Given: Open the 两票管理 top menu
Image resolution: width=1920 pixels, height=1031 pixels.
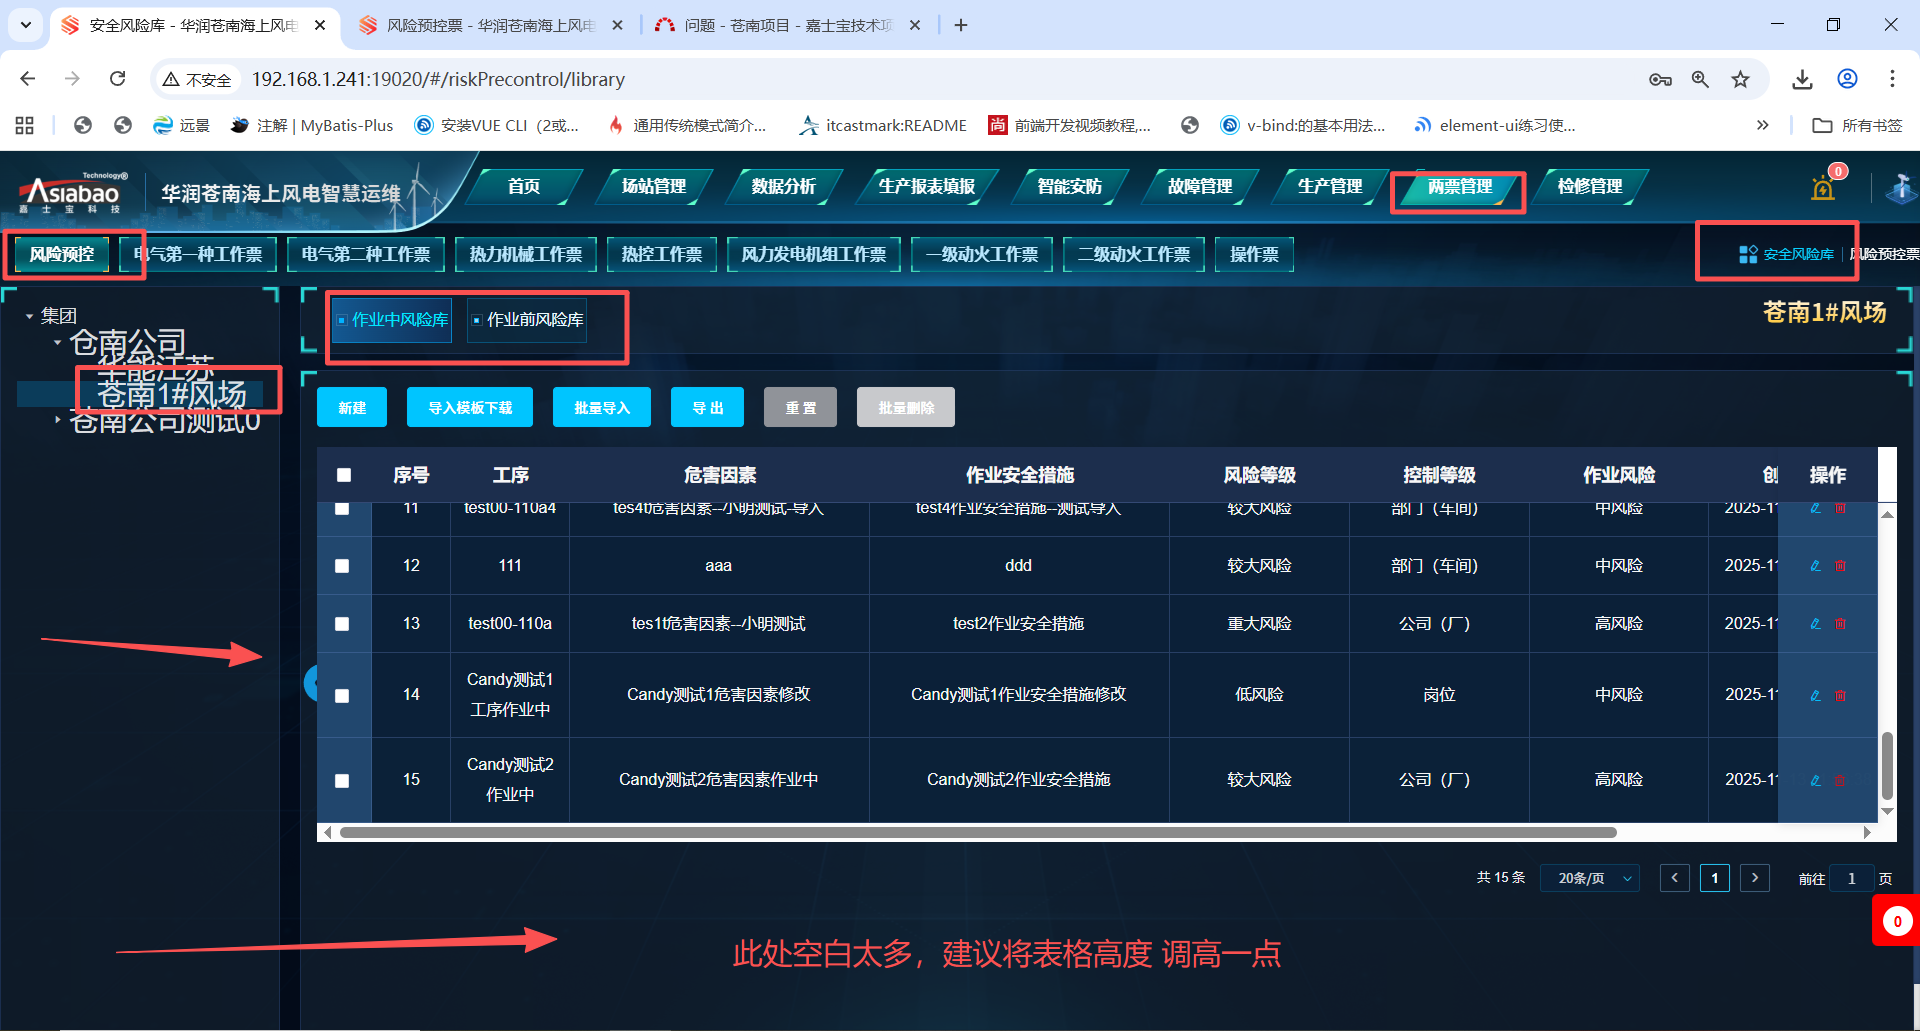Looking at the screenshot, I should (x=1459, y=187).
